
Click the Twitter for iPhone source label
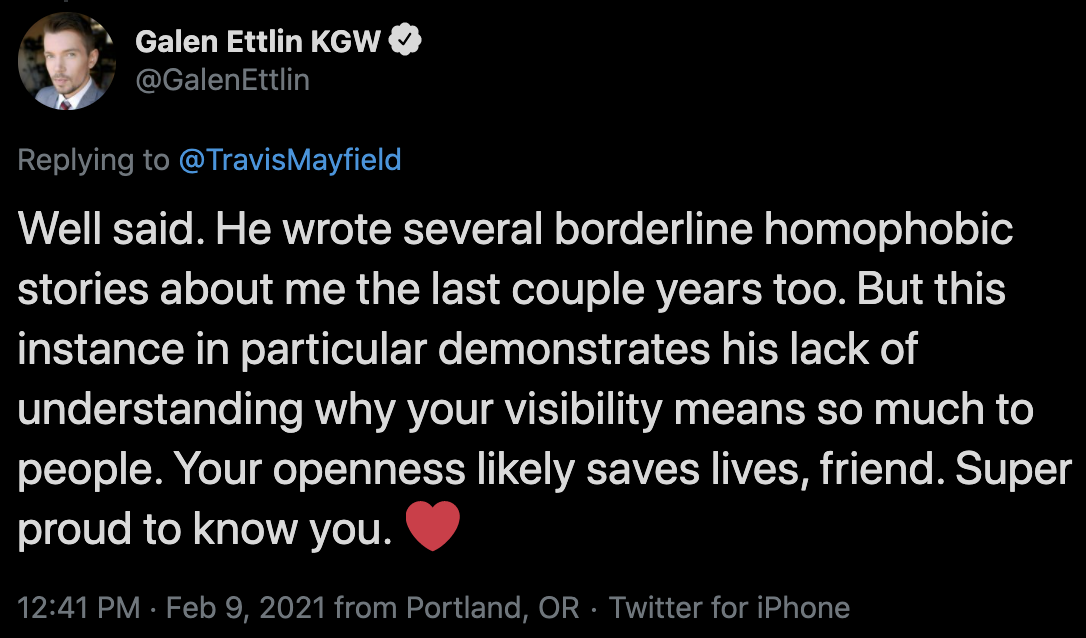point(729,608)
